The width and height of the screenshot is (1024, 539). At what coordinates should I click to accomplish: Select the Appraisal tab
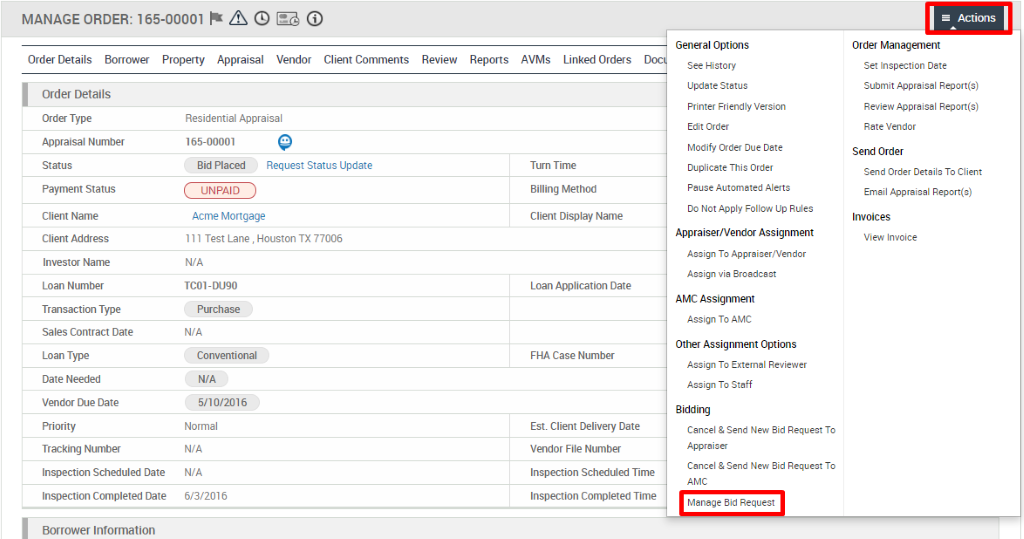click(240, 59)
